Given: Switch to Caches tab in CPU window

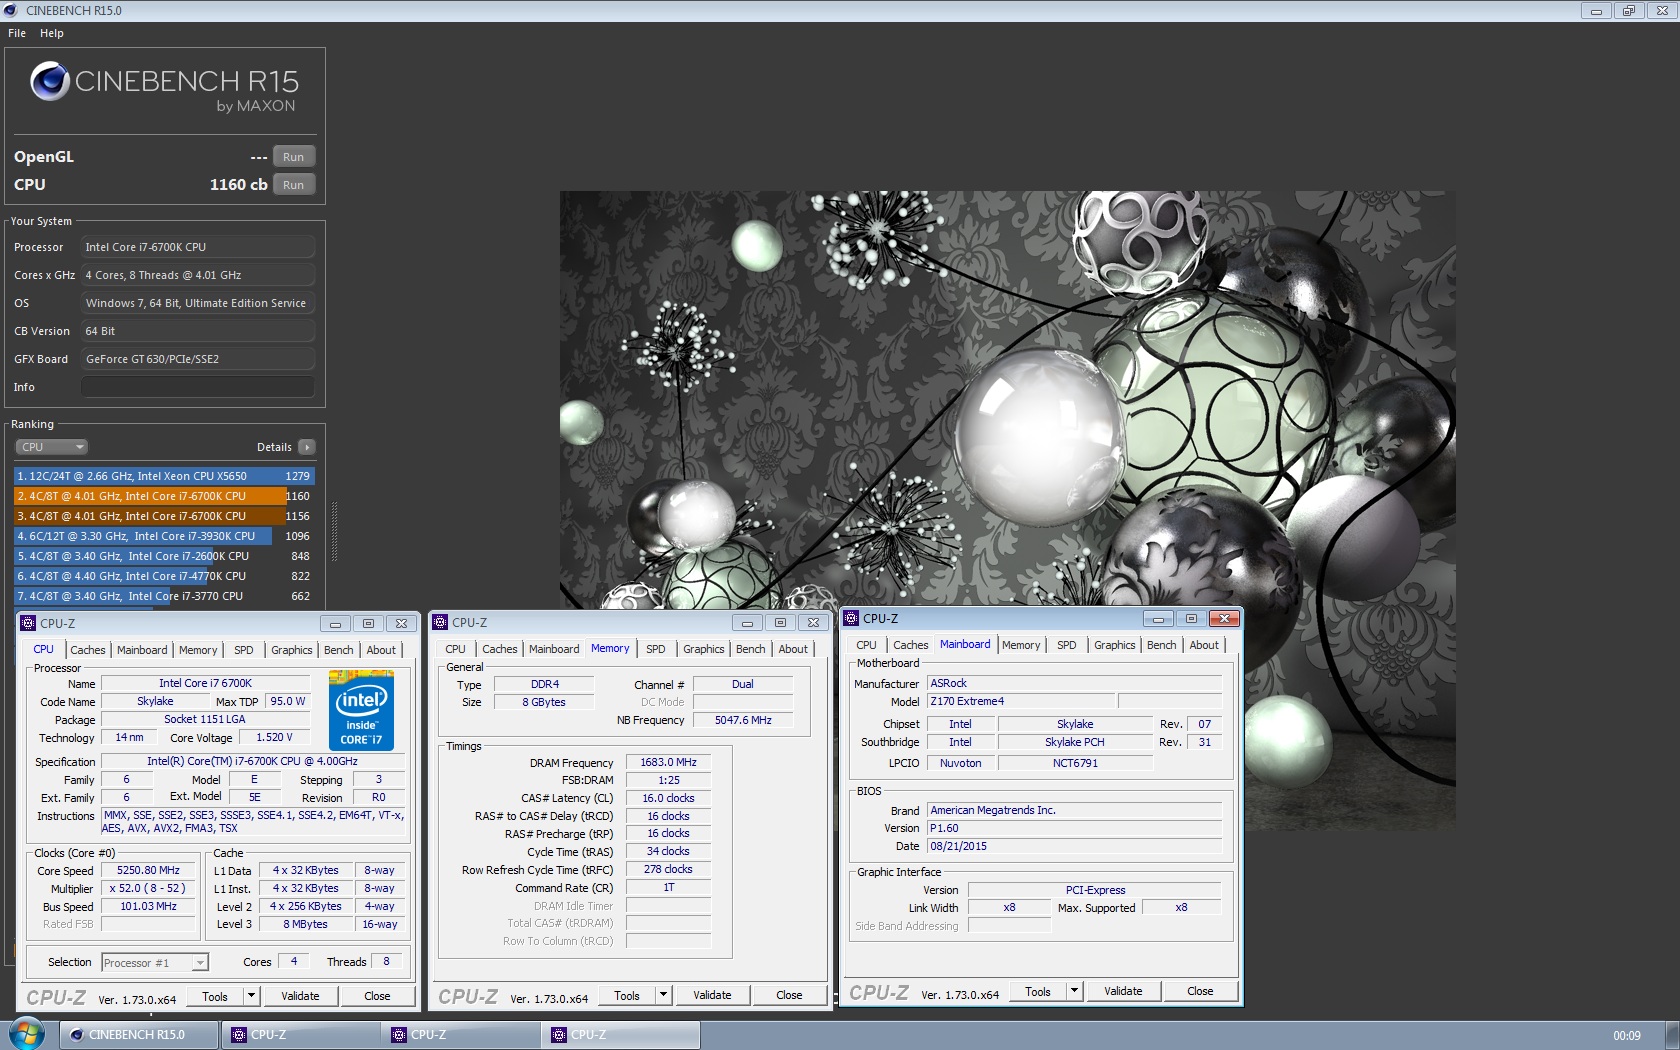Looking at the screenshot, I should tap(88, 650).
